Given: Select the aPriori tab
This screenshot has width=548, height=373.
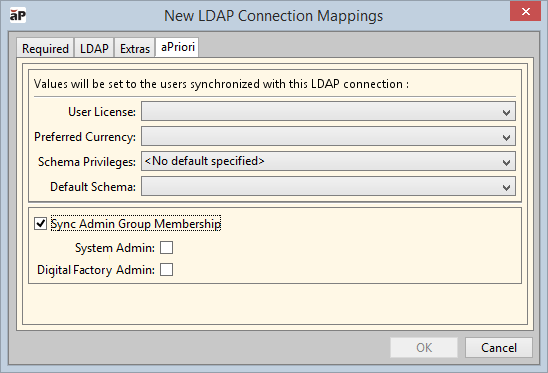Looking at the screenshot, I should pyautogui.click(x=177, y=47).
